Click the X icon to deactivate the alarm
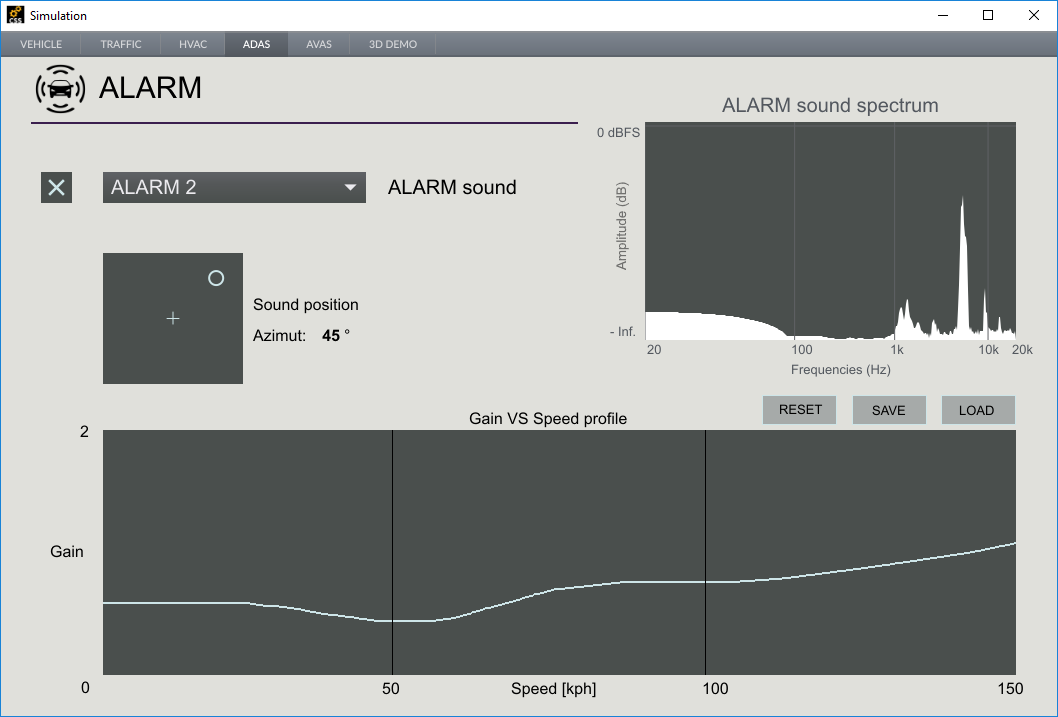Image resolution: width=1058 pixels, height=717 pixels. coord(56,187)
